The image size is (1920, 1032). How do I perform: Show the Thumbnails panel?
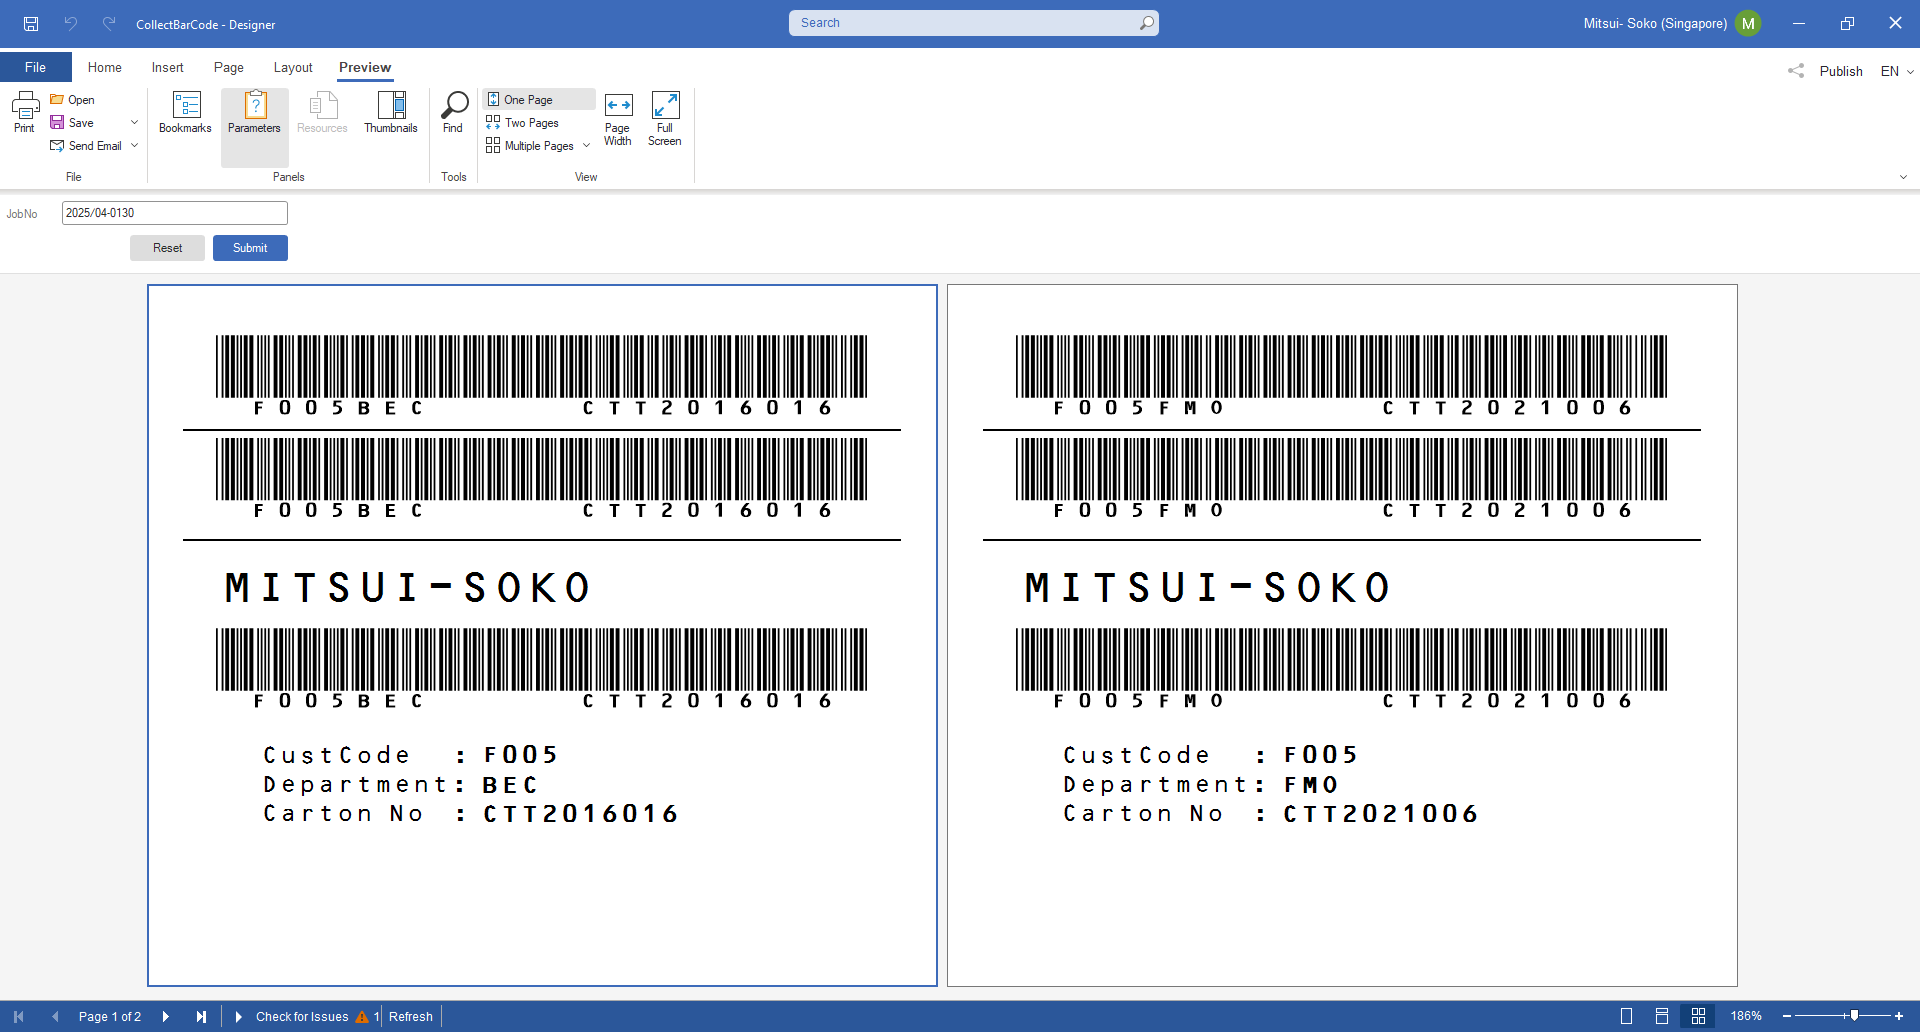391,112
